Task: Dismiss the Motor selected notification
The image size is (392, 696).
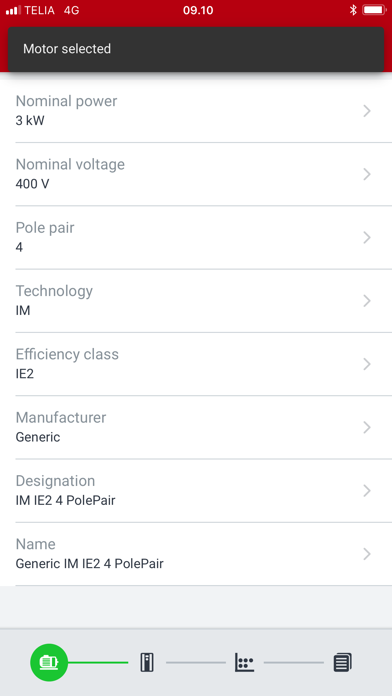Action: point(196,49)
